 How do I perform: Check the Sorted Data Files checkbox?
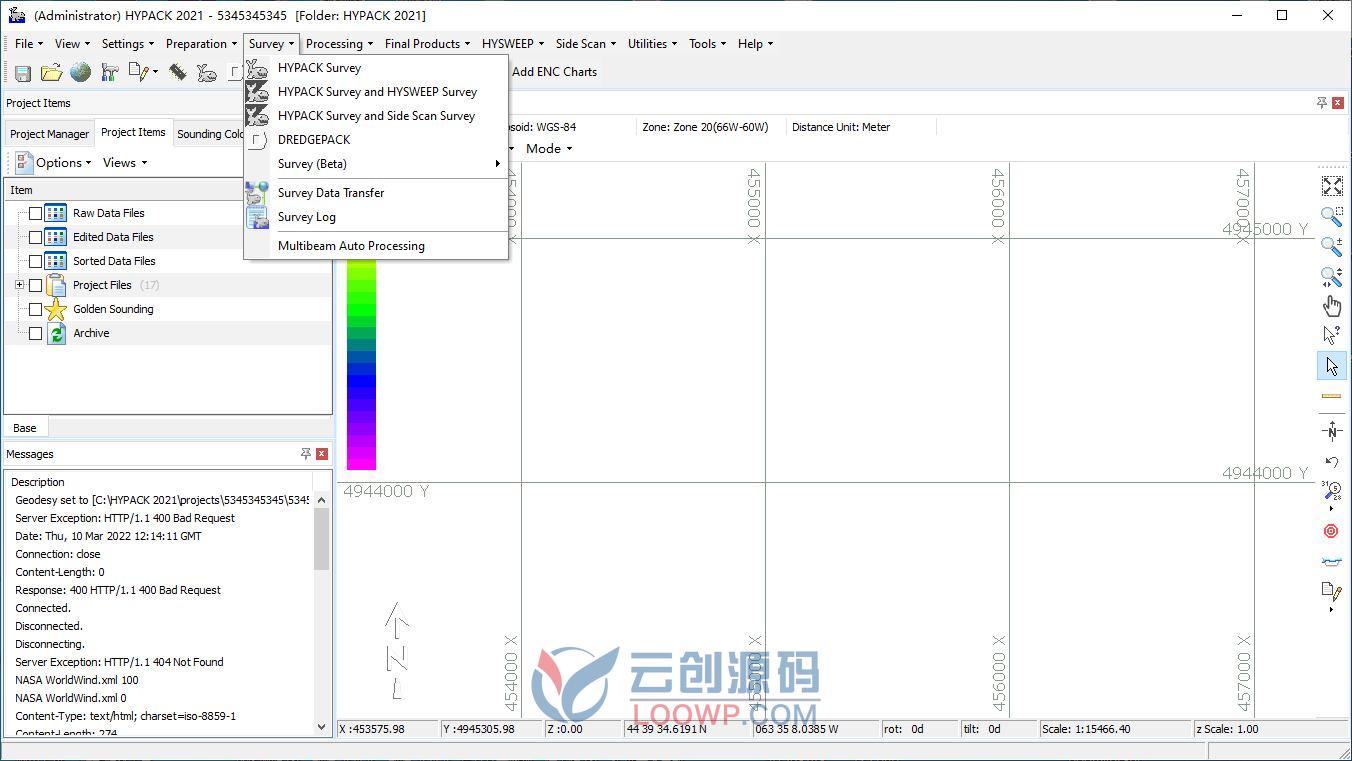tap(36, 261)
